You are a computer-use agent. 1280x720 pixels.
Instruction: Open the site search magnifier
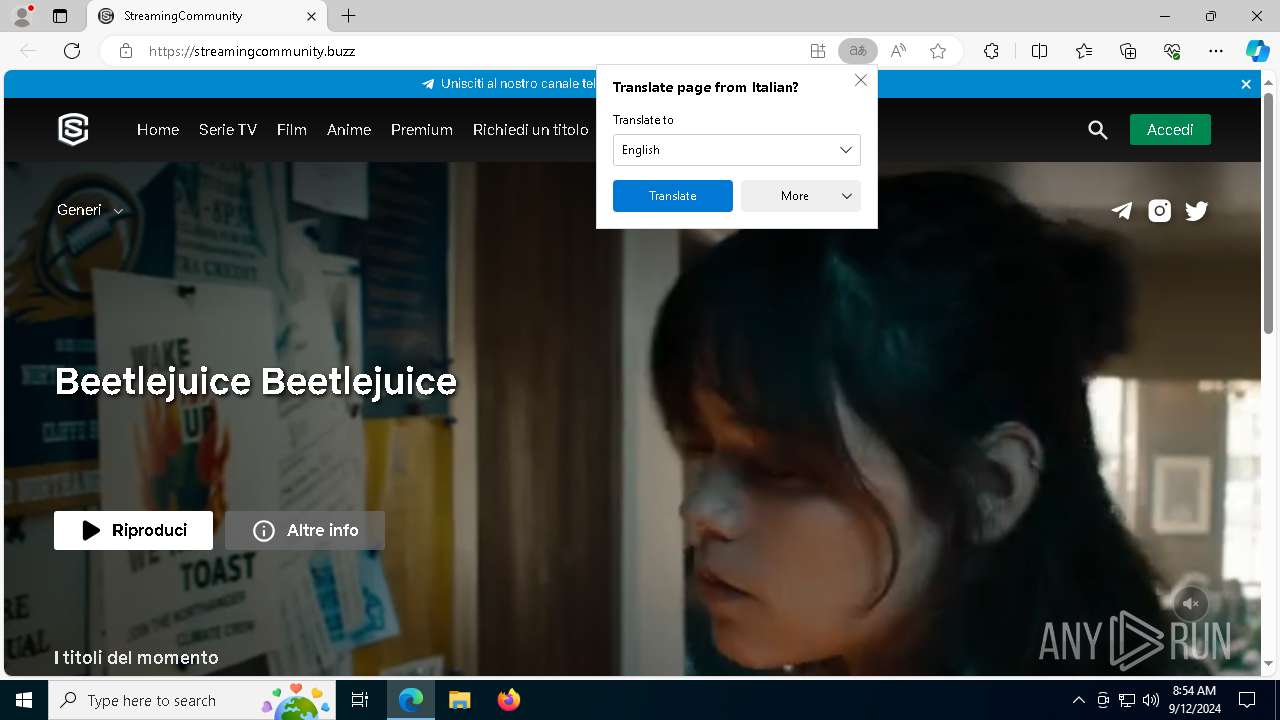click(x=1098, y=130)
